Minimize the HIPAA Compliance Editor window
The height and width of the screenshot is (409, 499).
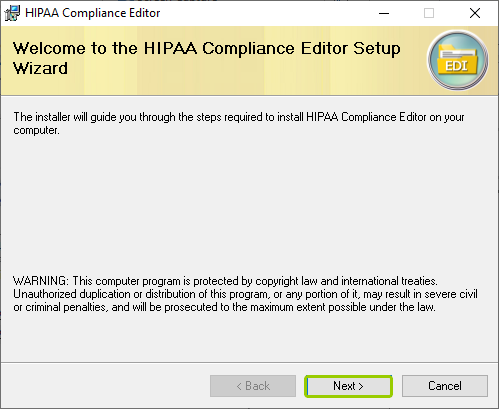pos(384,13)
